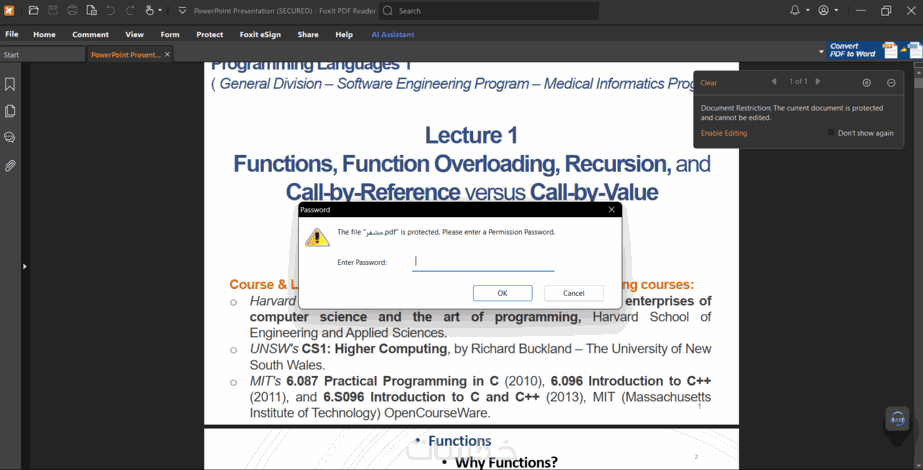This screenshot has width=923, height=470.
Task: Click the notifications bell icon
Action: click(x=795, y=11)
